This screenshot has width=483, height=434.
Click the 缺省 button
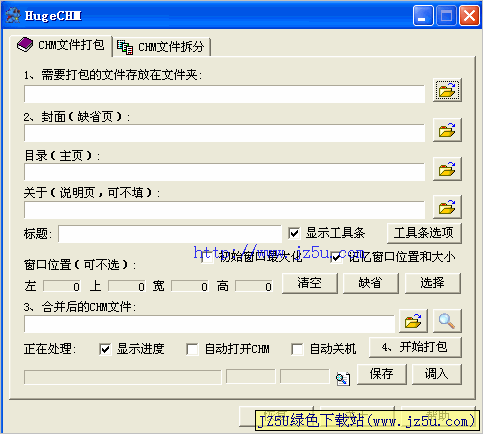pyautogui.click(x=370, y=283)
